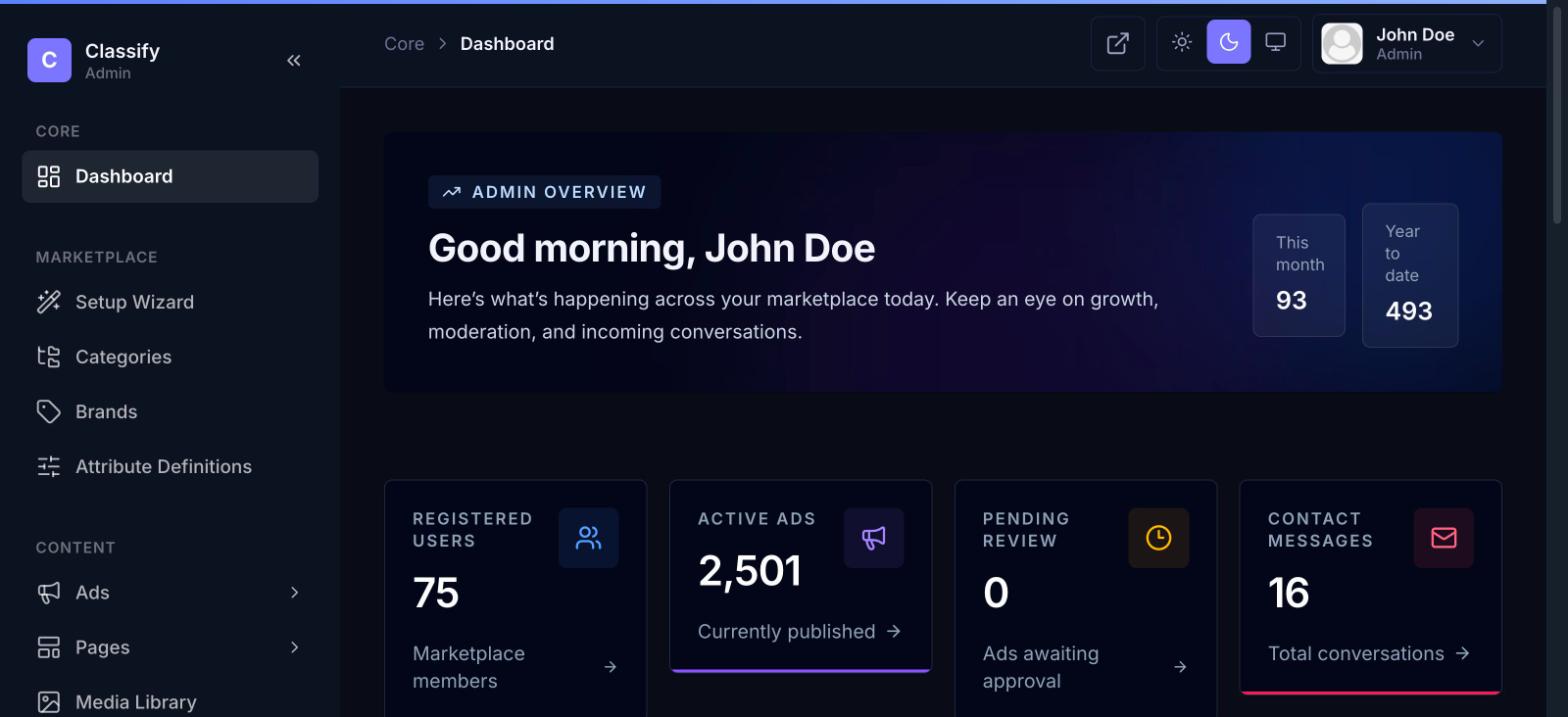
Task: Switch to light theme
Action: (1182, 42)
